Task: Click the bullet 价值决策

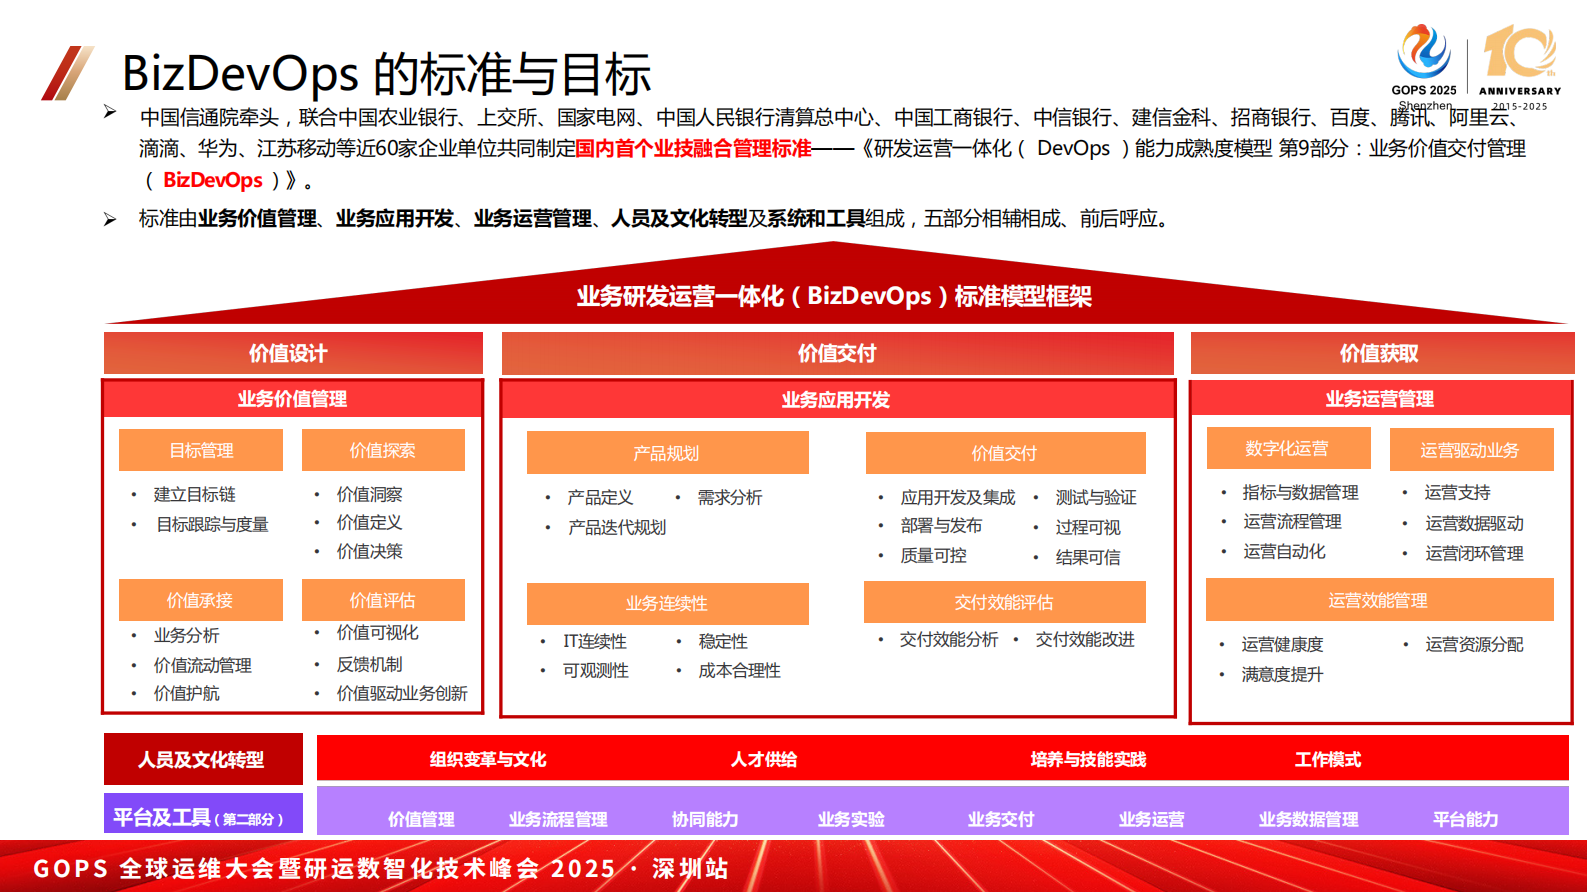Action: point(370,551)
